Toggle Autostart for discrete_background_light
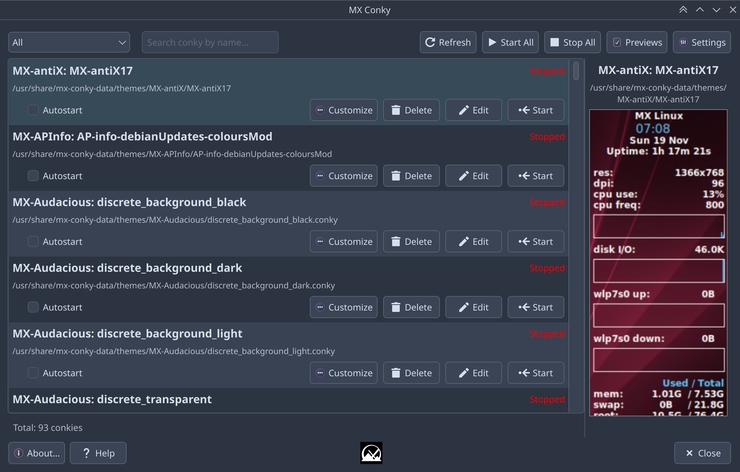This screenshot has height=472, width=740. [x=33, y=373]
